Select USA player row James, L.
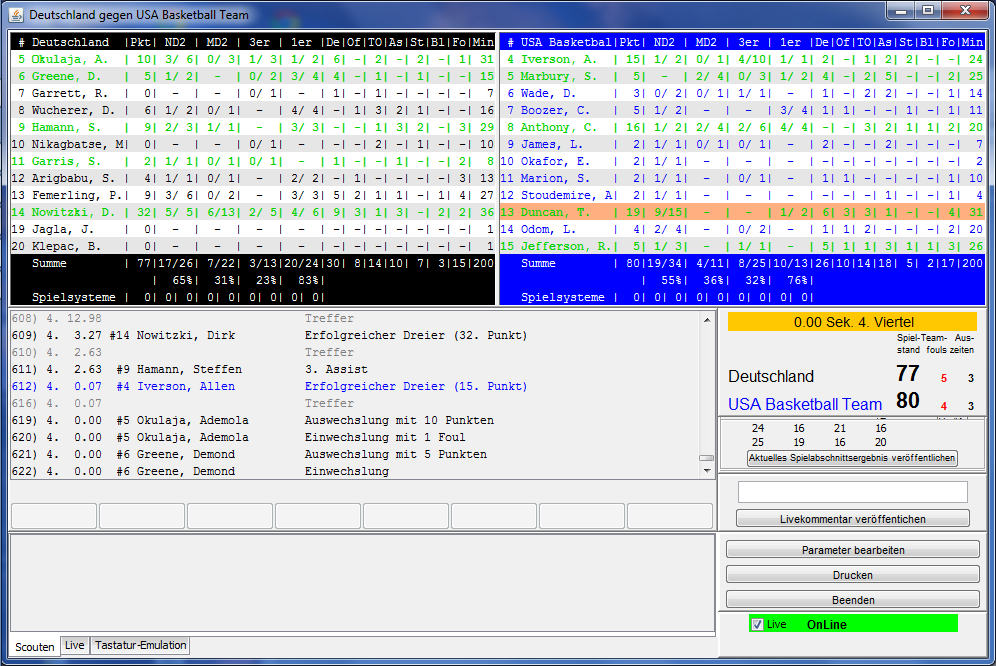996x666 pixels. [x=742, y=144]
